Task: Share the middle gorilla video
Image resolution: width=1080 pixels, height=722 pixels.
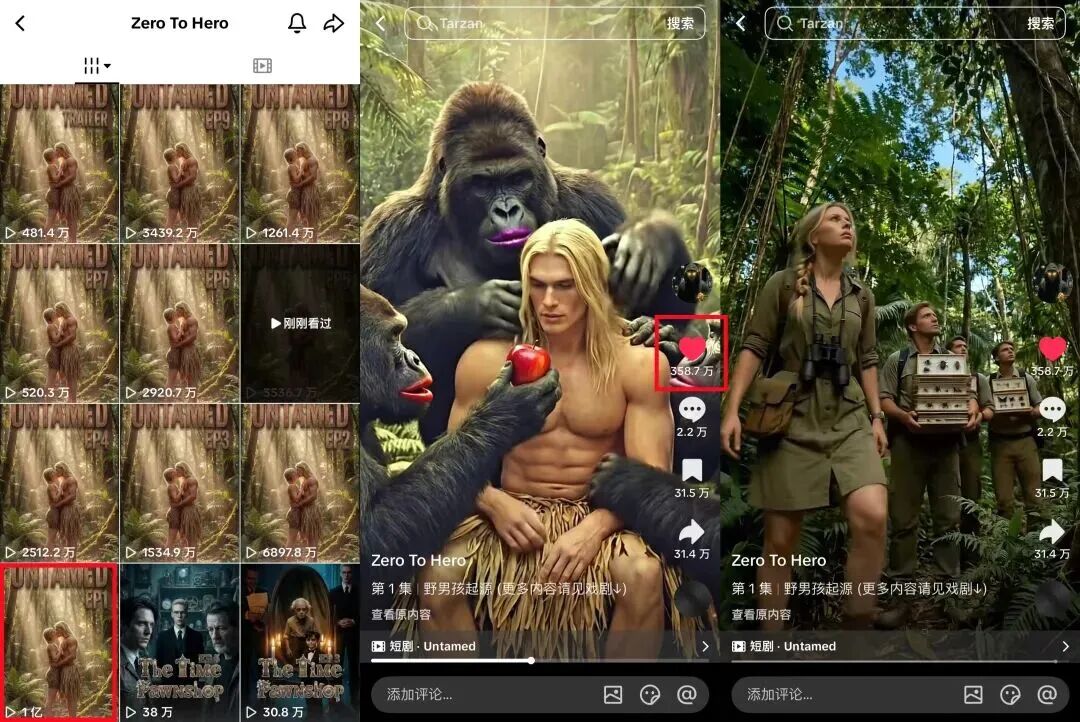Action: click(692, 531)
